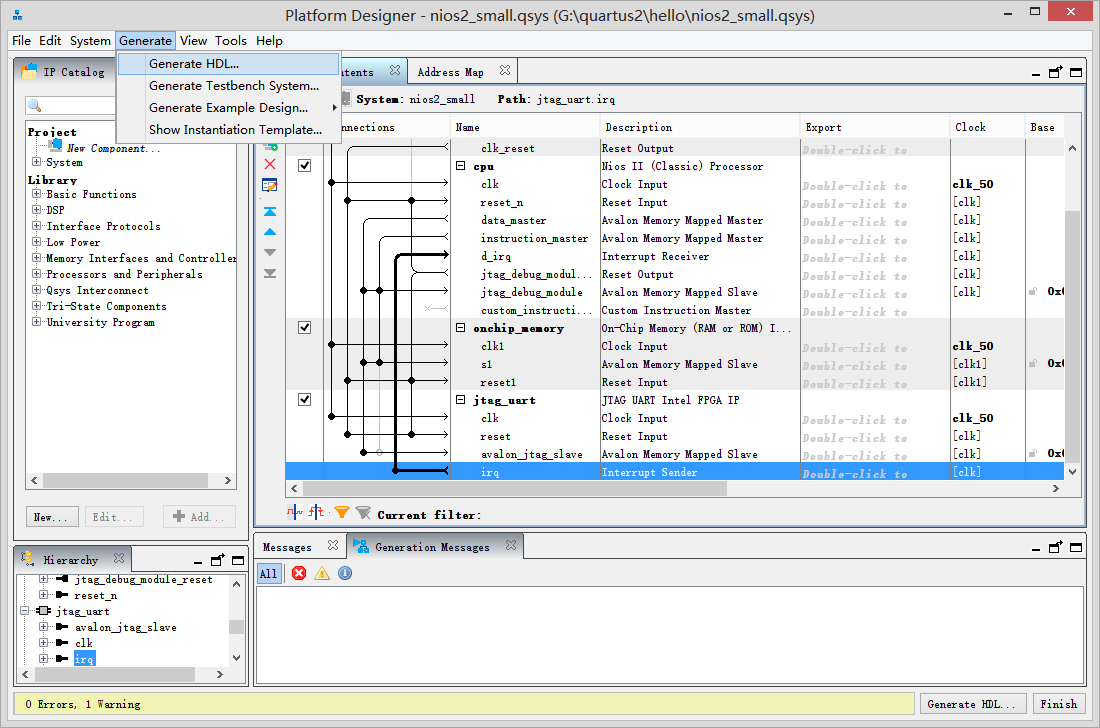
Task: Click the IP Catalog search magnifier icon
Action: tap(34, 106)
